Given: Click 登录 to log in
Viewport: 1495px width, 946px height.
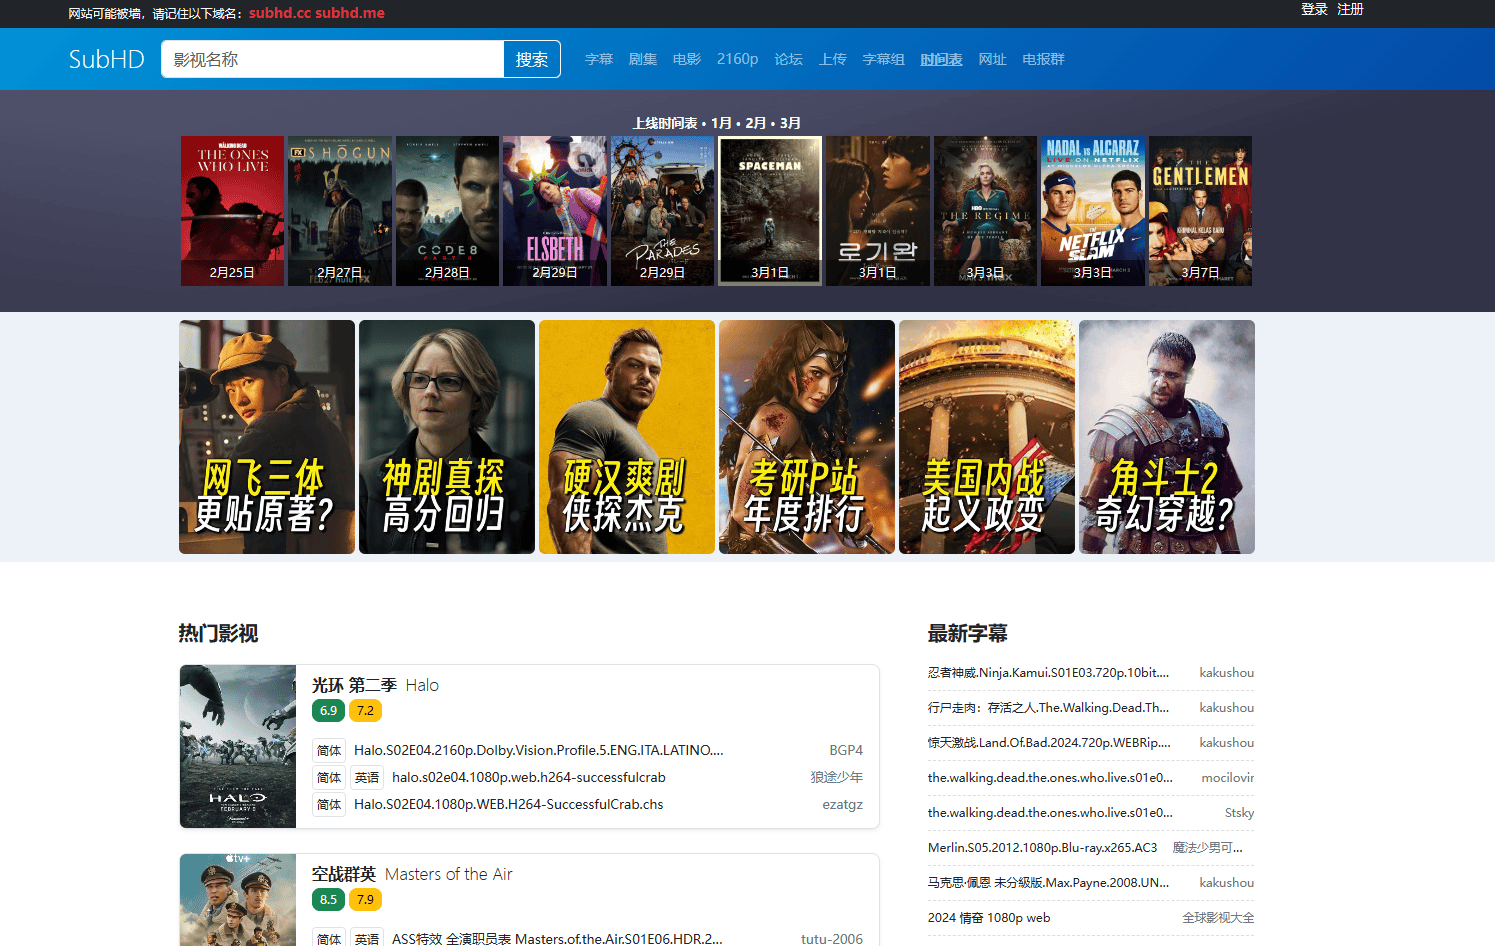Looking at the screenshot, I should click(x=1314, y=9).
